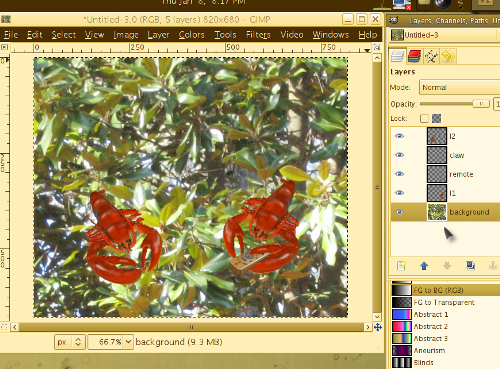Switch to the Paths tab icon
Image resolution: width=500 pixels, height=369 pixels.
[431, 56]
